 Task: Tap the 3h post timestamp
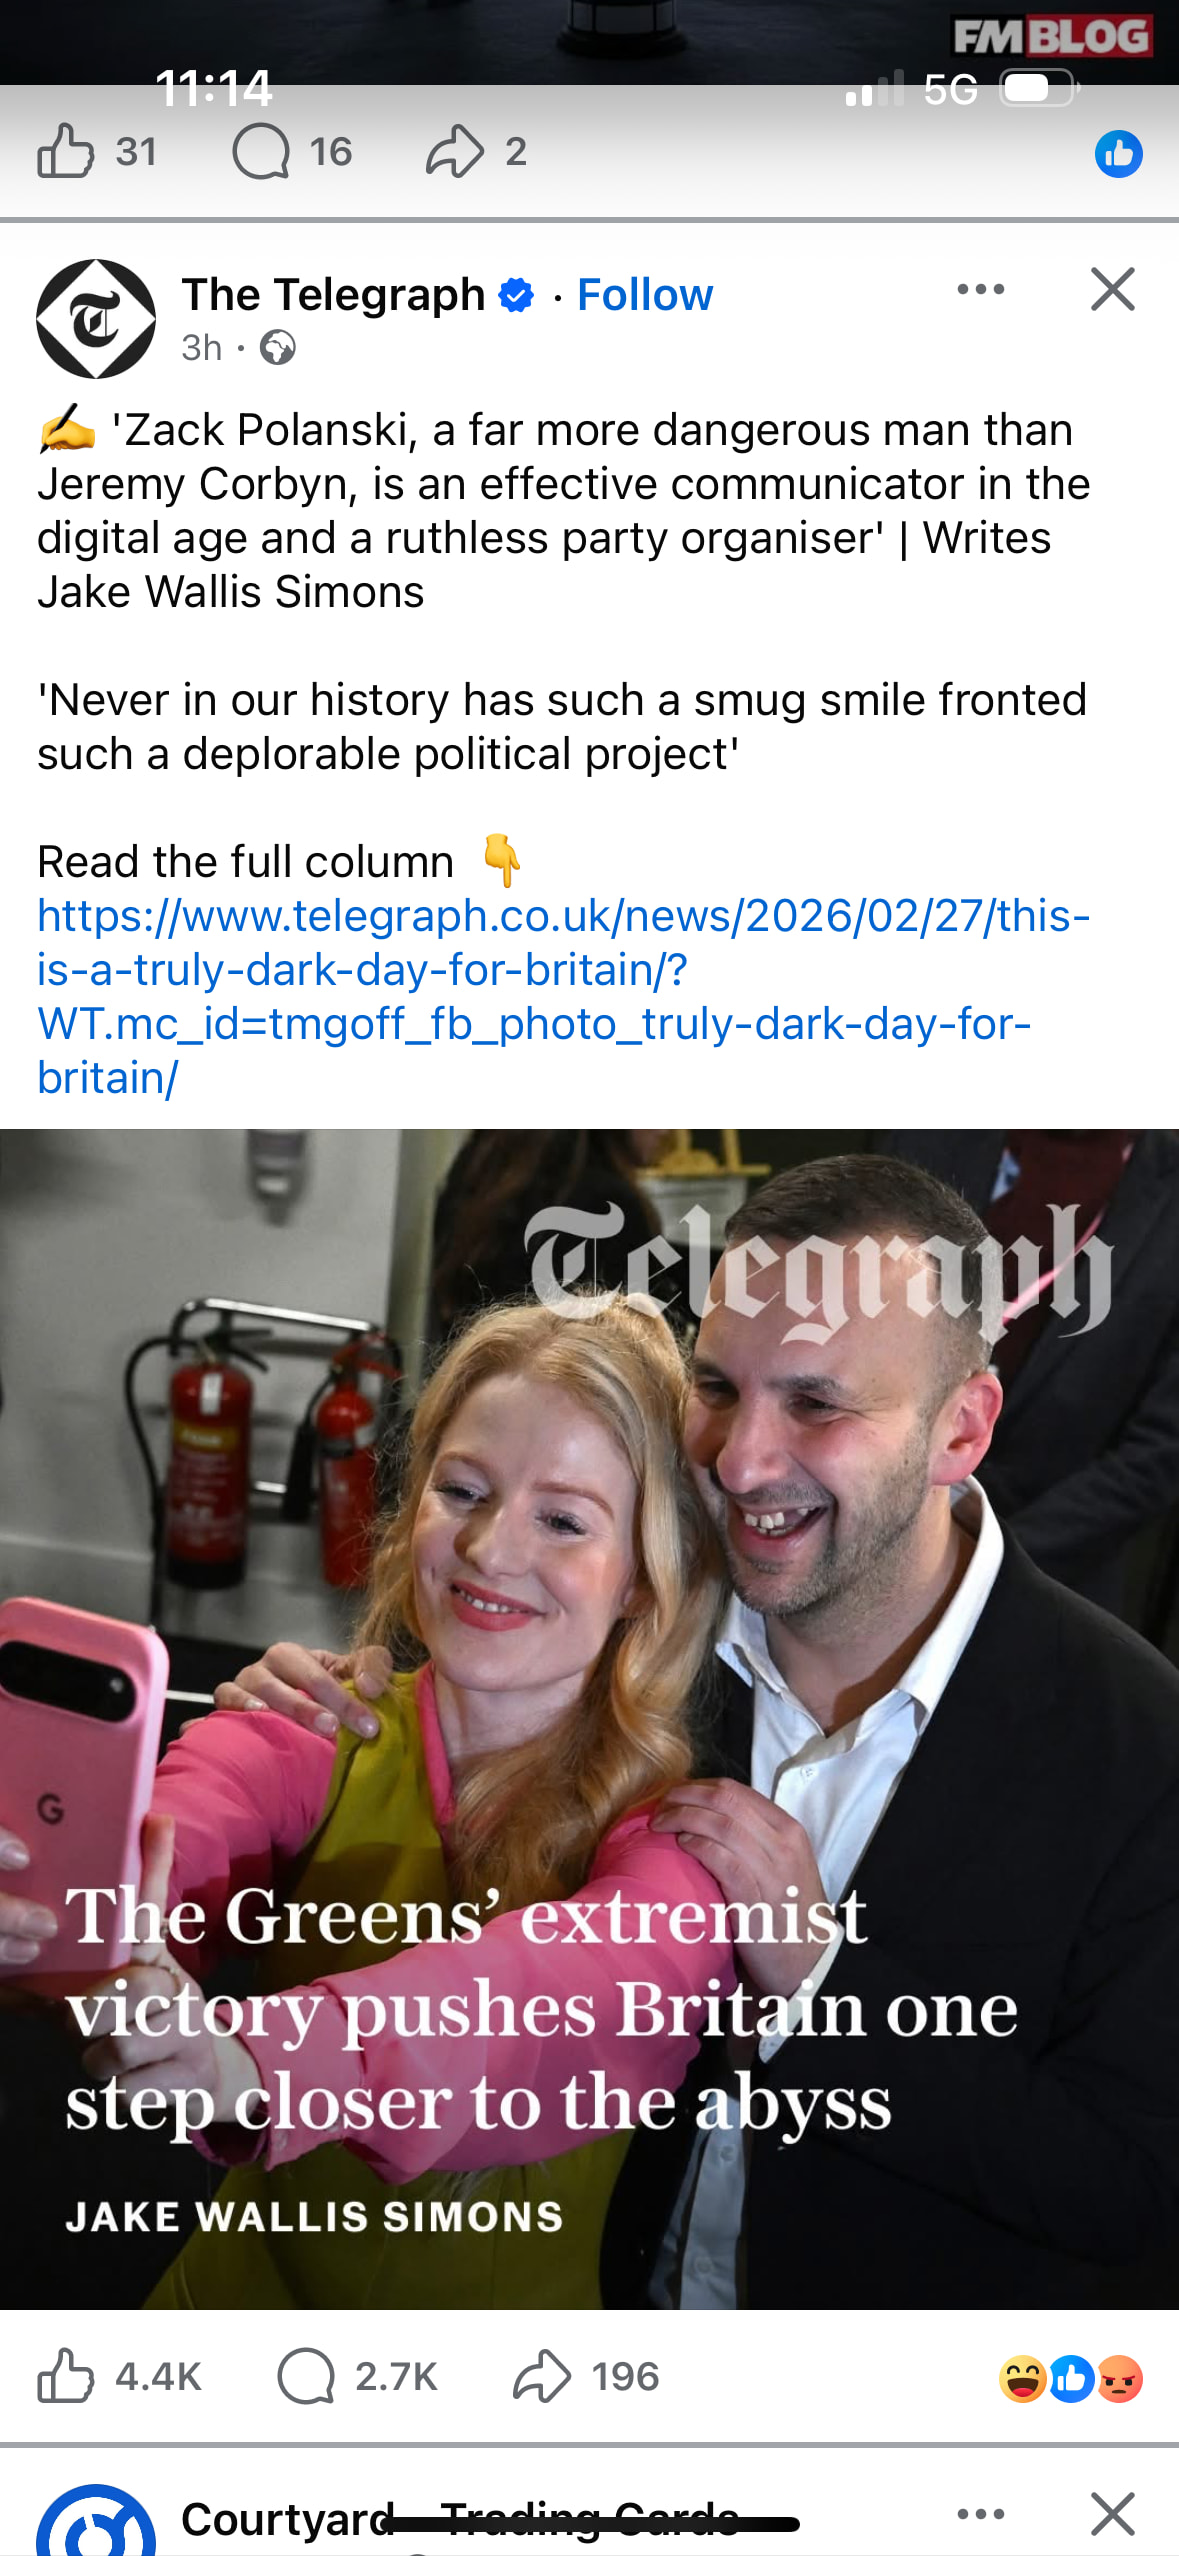tap(201, 348)
